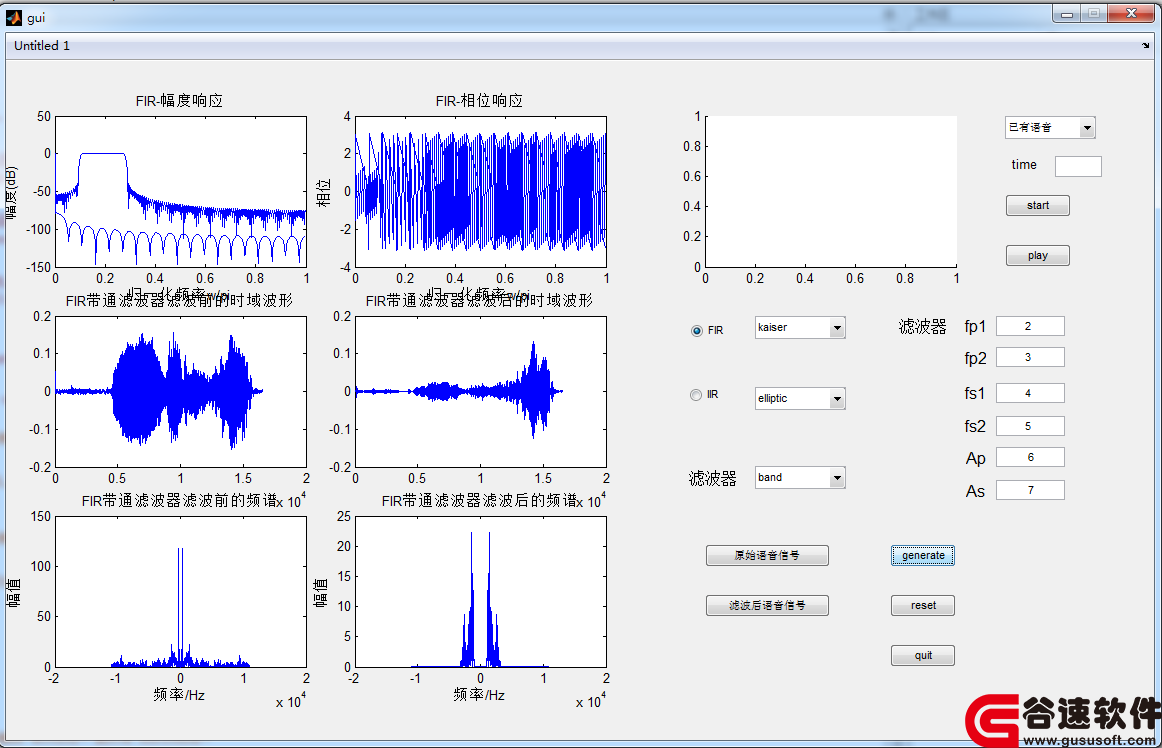Click the 滤波后语音信号 button
The image size is (1162, 748).
767,606
